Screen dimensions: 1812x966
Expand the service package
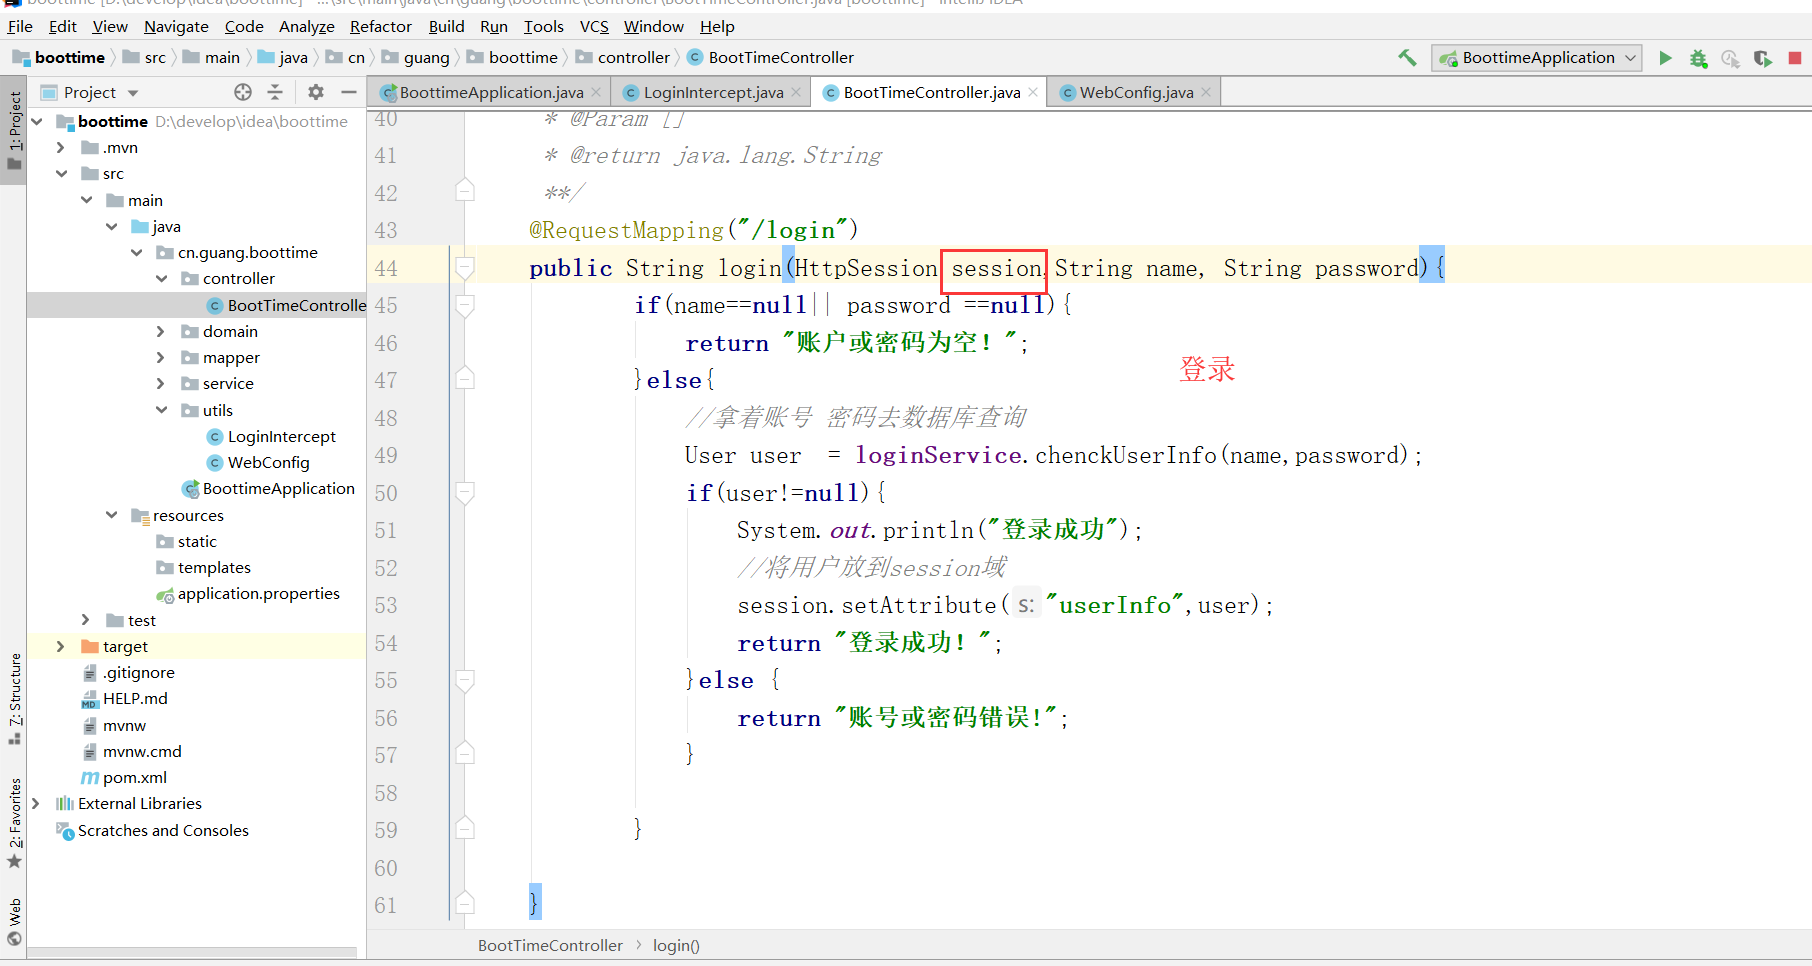tap(161, 383)
